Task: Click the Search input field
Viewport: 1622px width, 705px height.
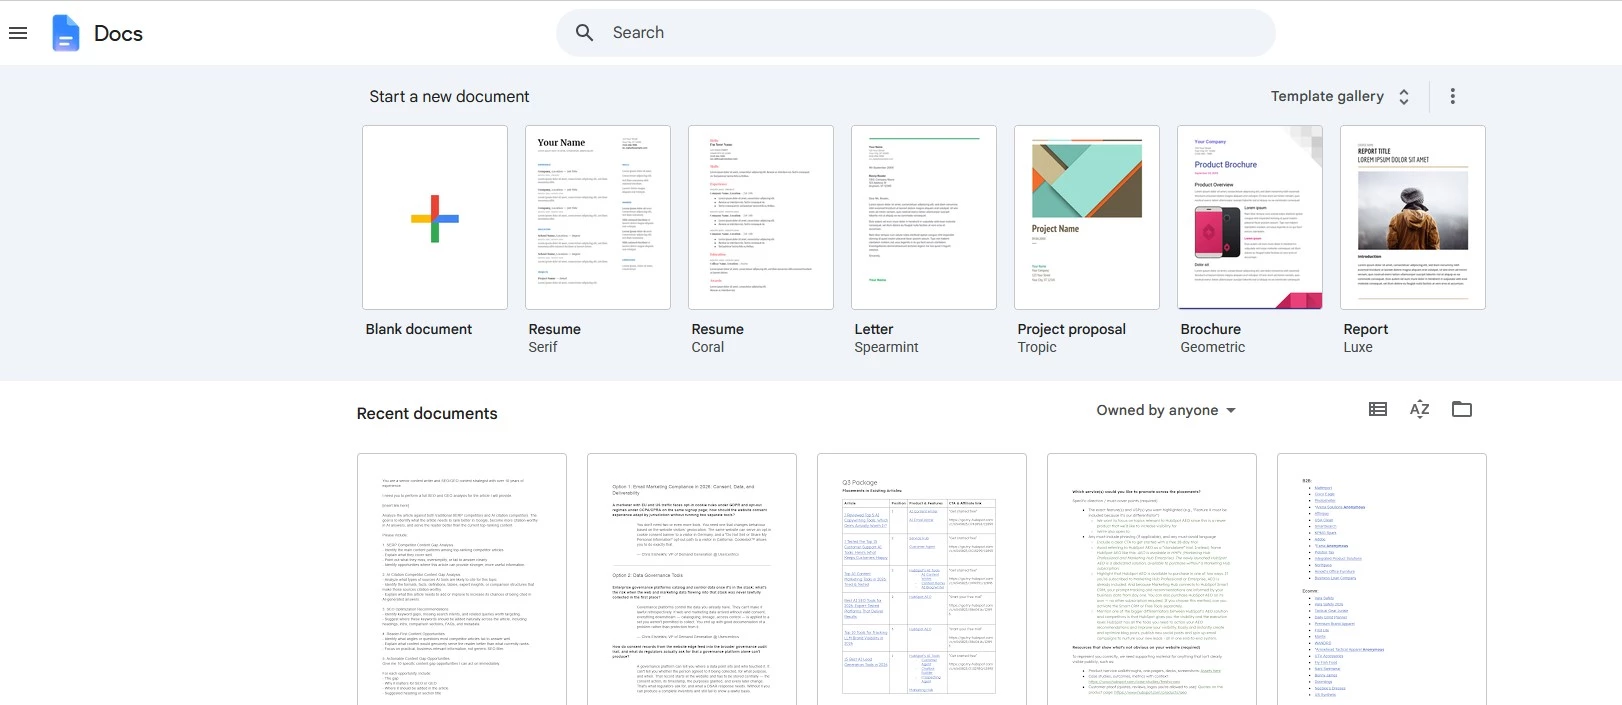Action: pyautogui.click(x=915, y=33)
